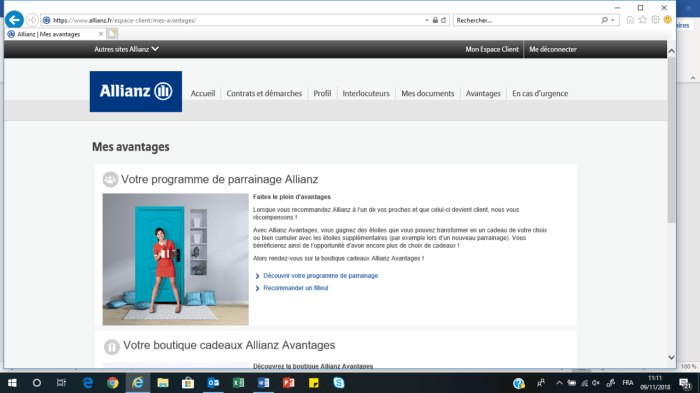Open the Profil menu item
The height and width of the screenshot is (393, 700).
tap(322, 93)
